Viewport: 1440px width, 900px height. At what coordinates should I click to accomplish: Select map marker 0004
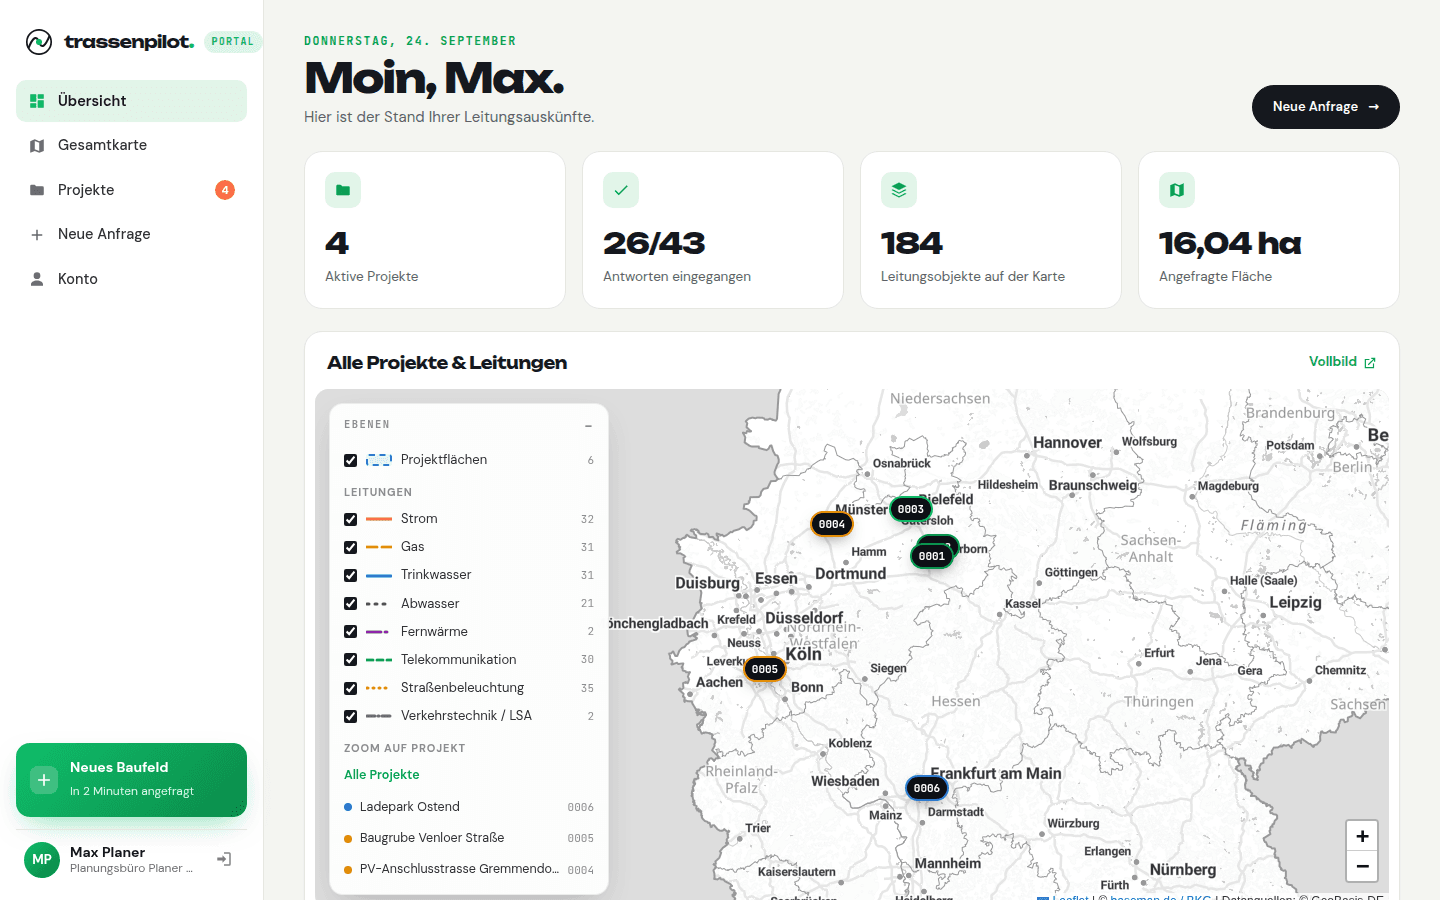tap(832, 524)
